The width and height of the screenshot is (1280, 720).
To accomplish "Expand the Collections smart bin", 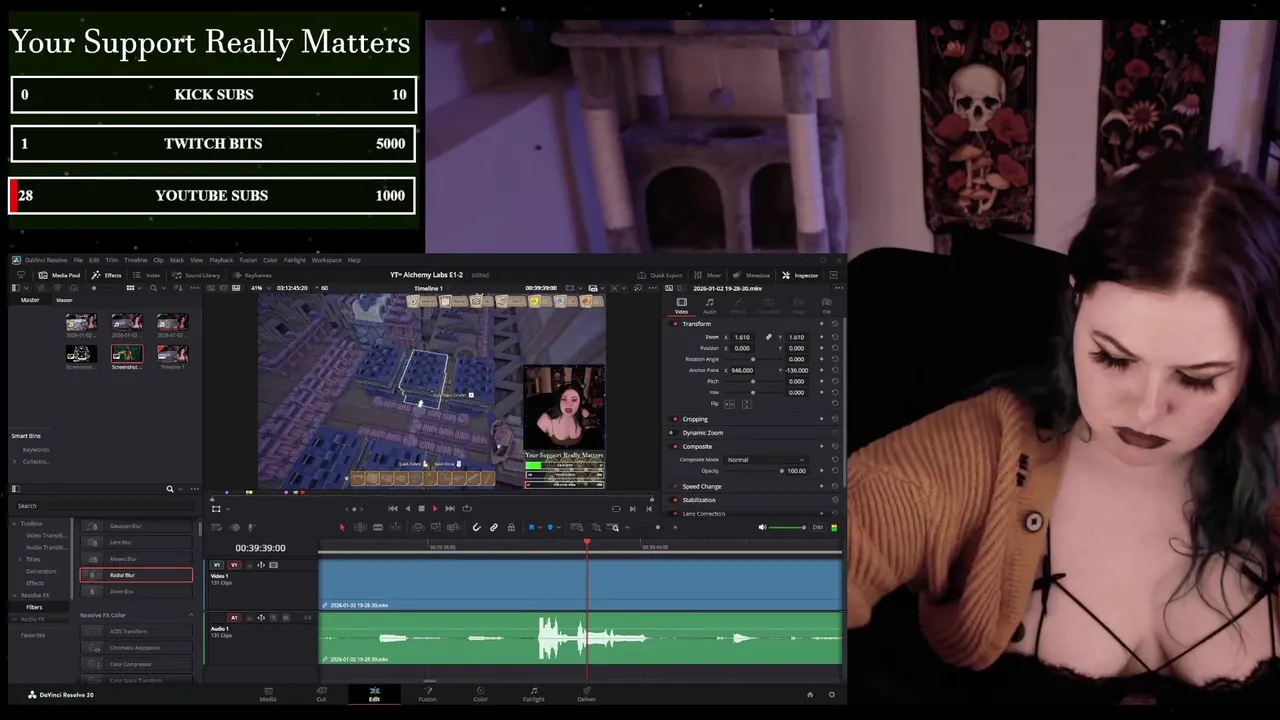I will pyautogui.click(x=15, y=462).
